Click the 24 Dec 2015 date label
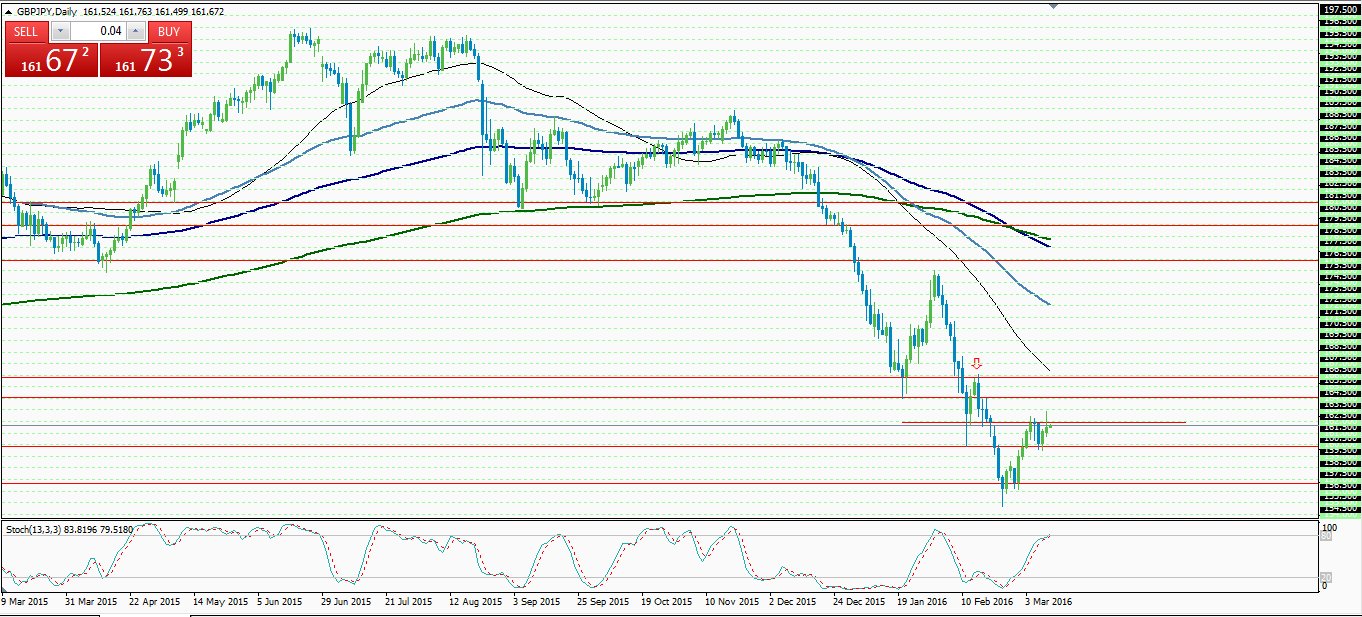The image size is (1362, 617). click(x=861, y=602)
